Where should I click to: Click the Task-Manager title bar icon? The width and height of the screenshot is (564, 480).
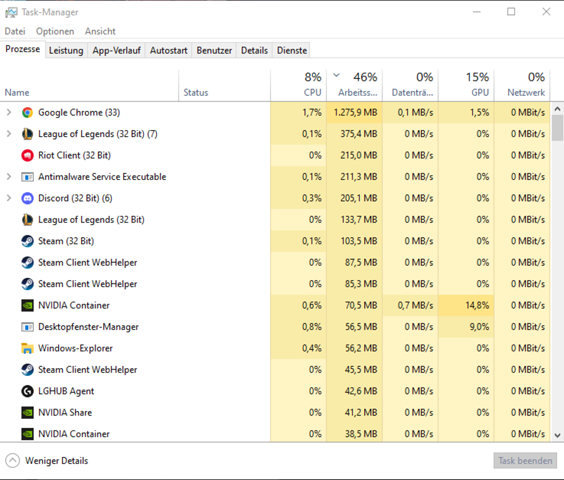pyautogui.click(x=11, y=13)
